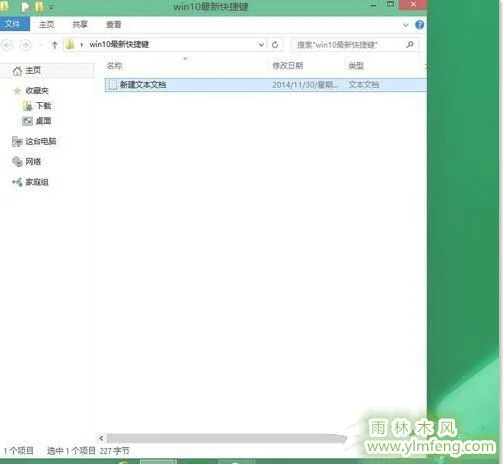The height and width of the screenshot is (464, 503).
Task: Switch to the 共享 ribbon tab
Action: coord(80,24)
